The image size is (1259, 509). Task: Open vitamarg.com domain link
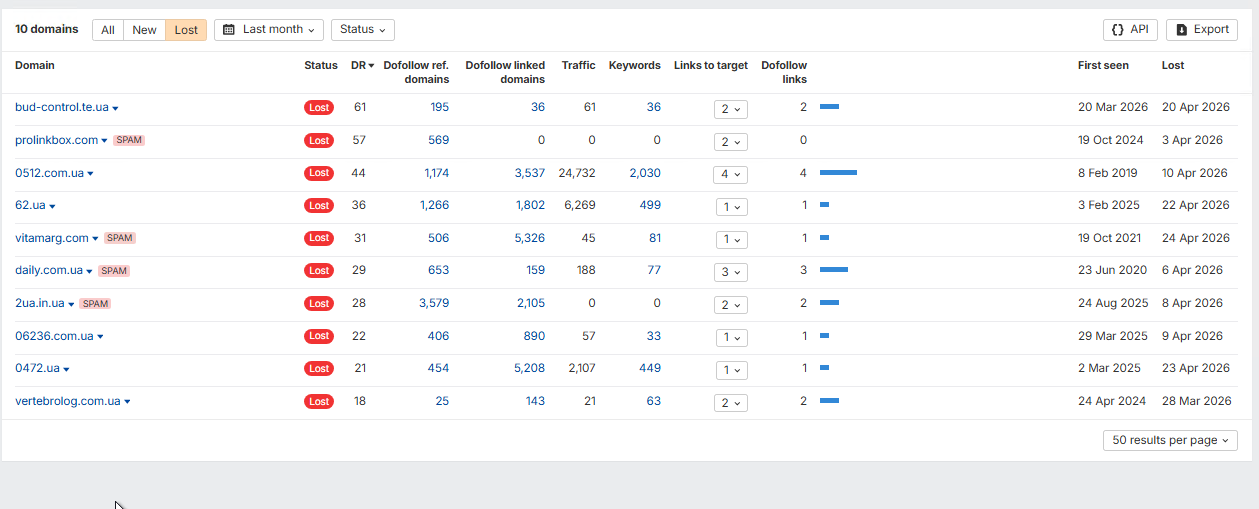[52, 238]
